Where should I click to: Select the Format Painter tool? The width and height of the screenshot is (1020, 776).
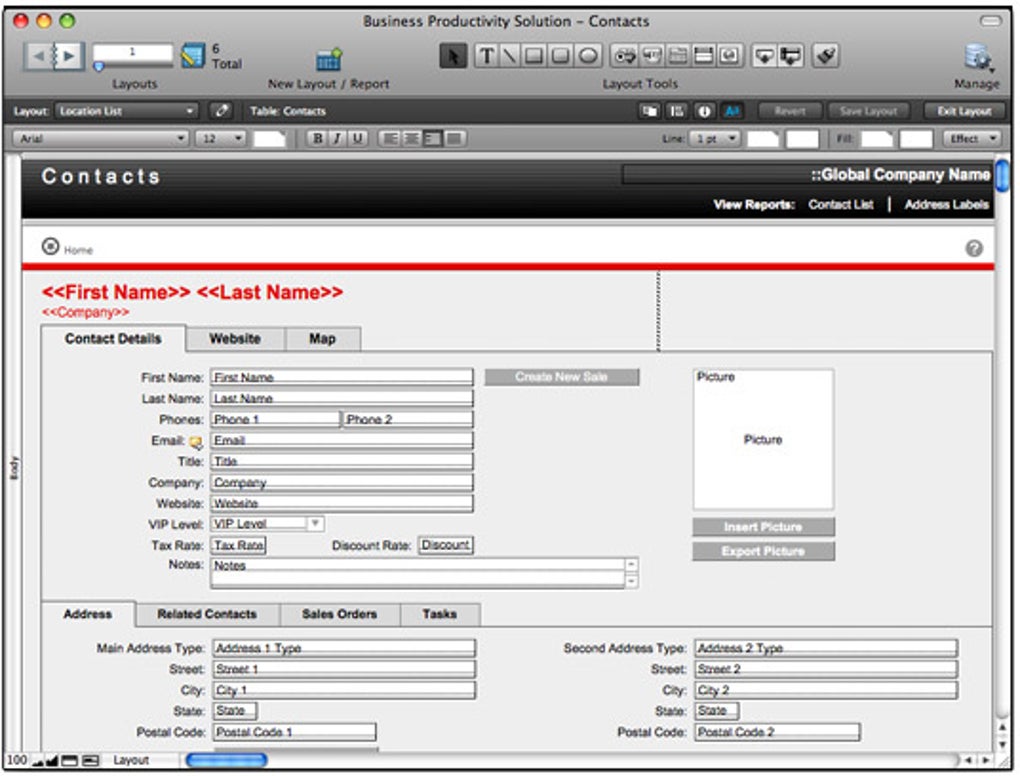pyautogui.click(x=826, y=57)
